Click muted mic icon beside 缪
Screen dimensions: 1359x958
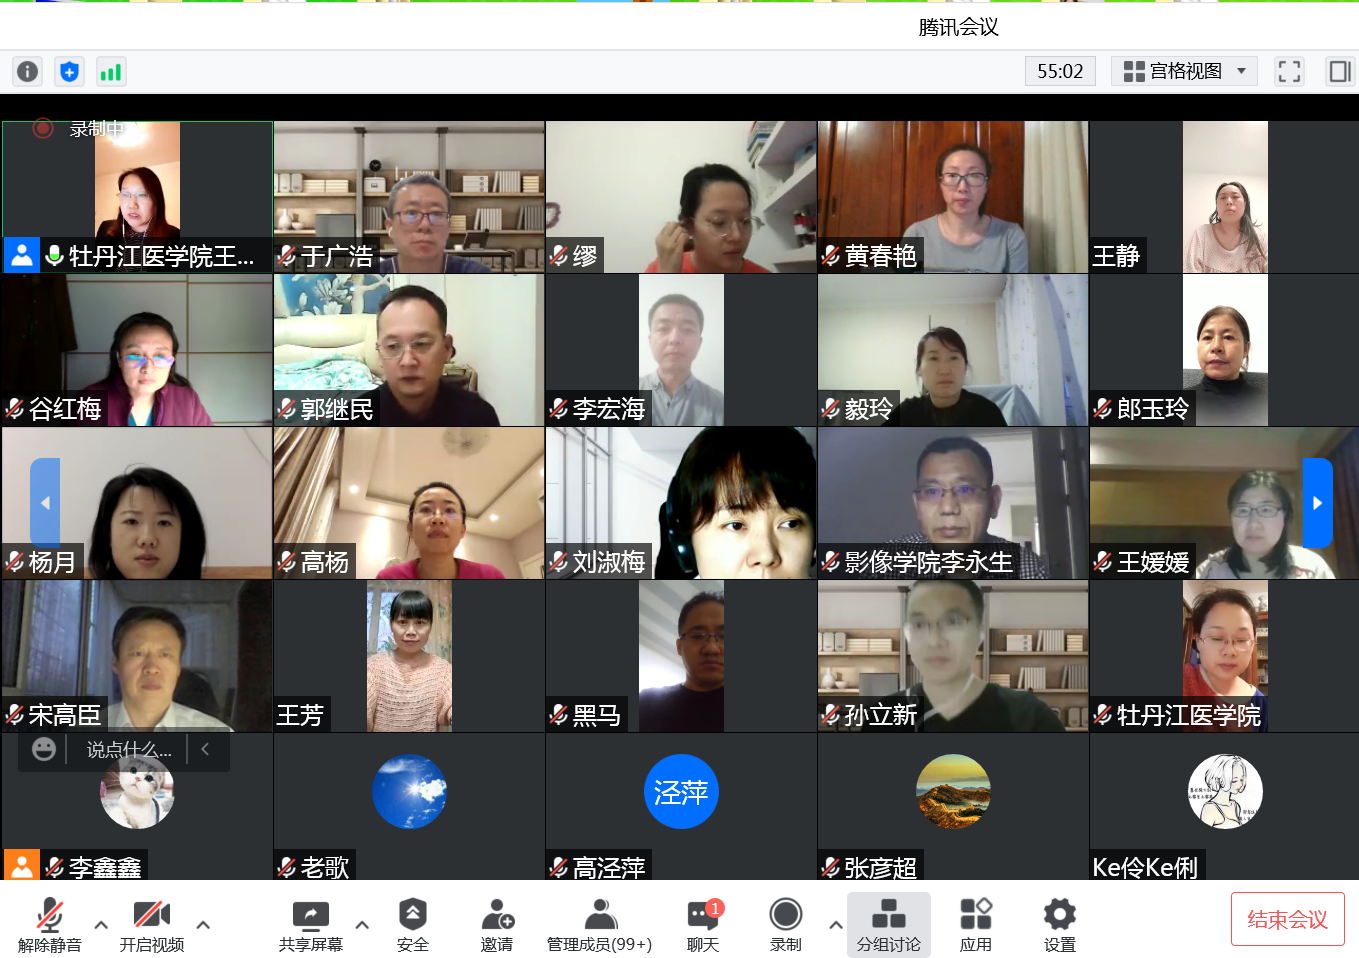[559, 256]
